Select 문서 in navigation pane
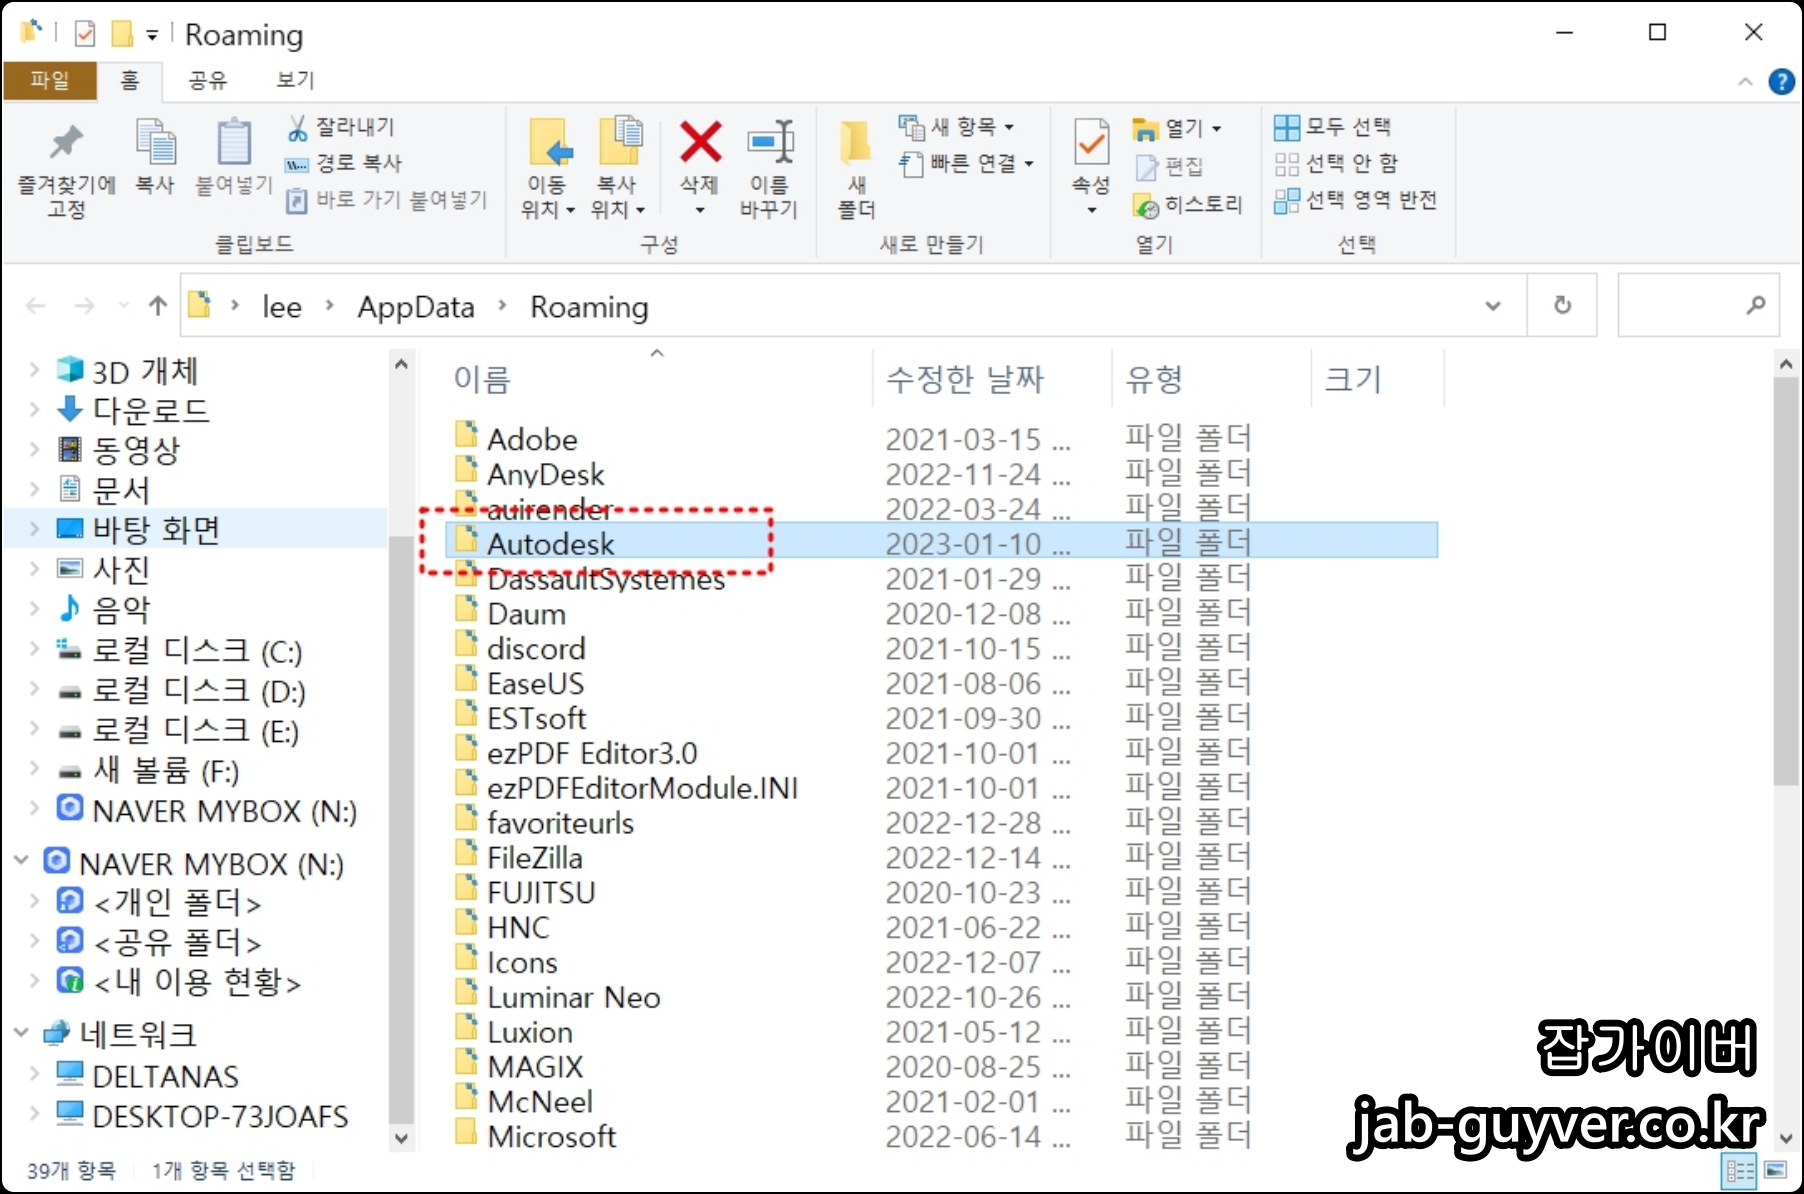The image size is (1804, 1194). tap(121, 489)
